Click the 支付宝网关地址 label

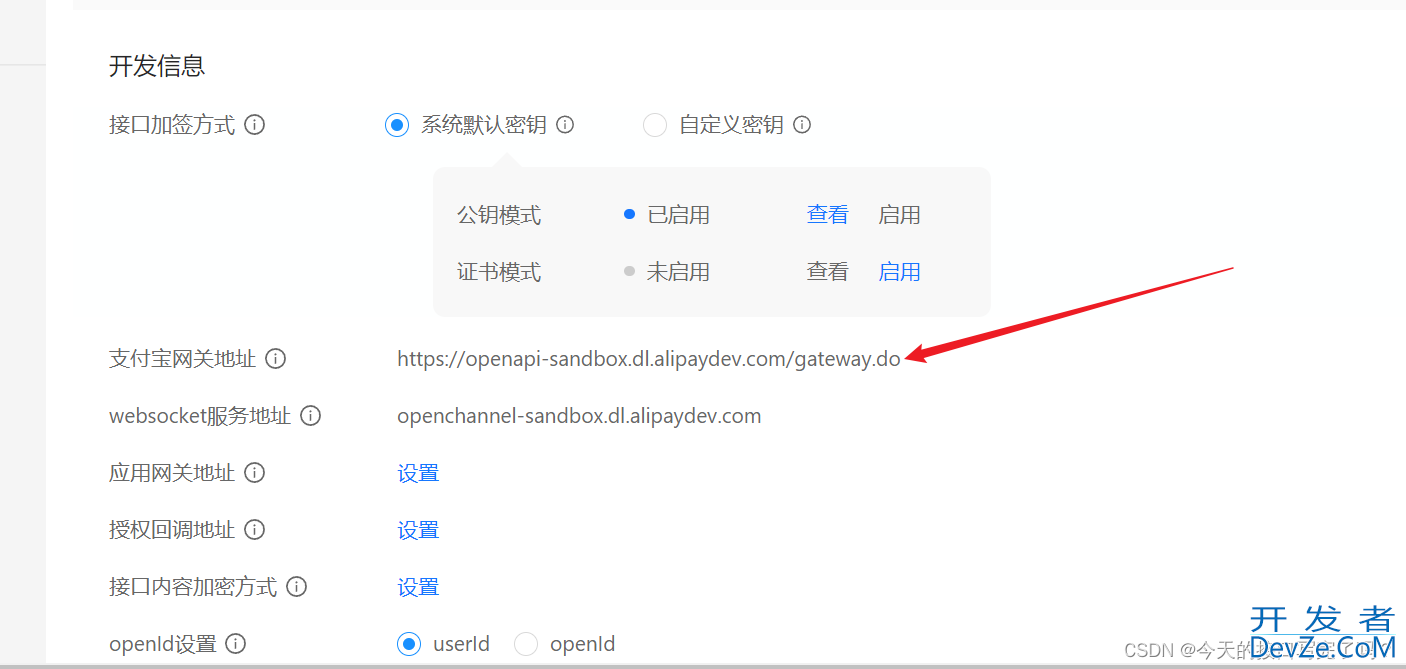tap(183, 358)
